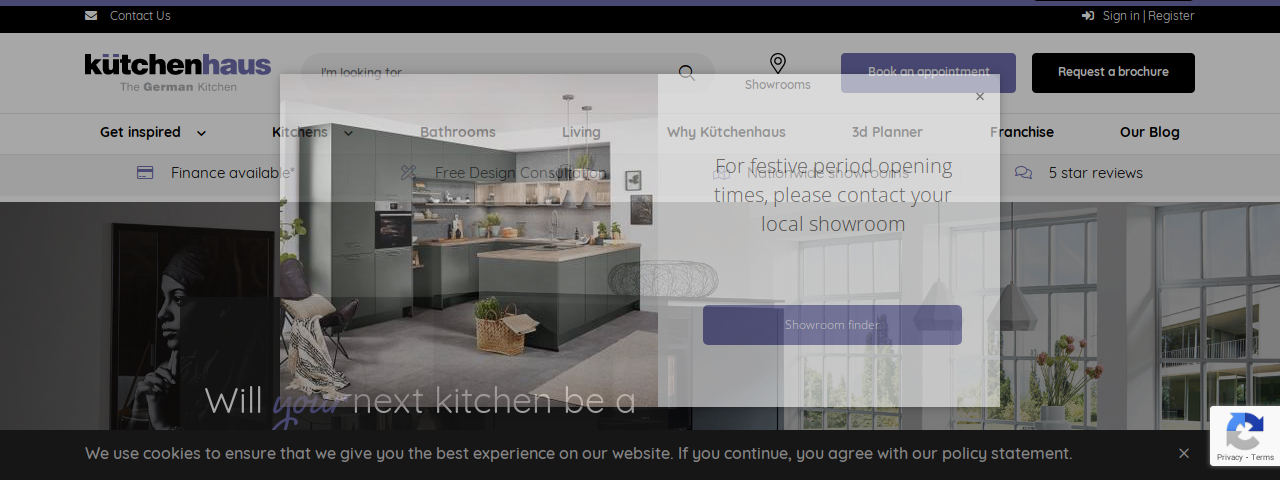Click the Free Design Consultation text
The width and height of the screenshot is (1280, 480).
click(x=520, y=173)
